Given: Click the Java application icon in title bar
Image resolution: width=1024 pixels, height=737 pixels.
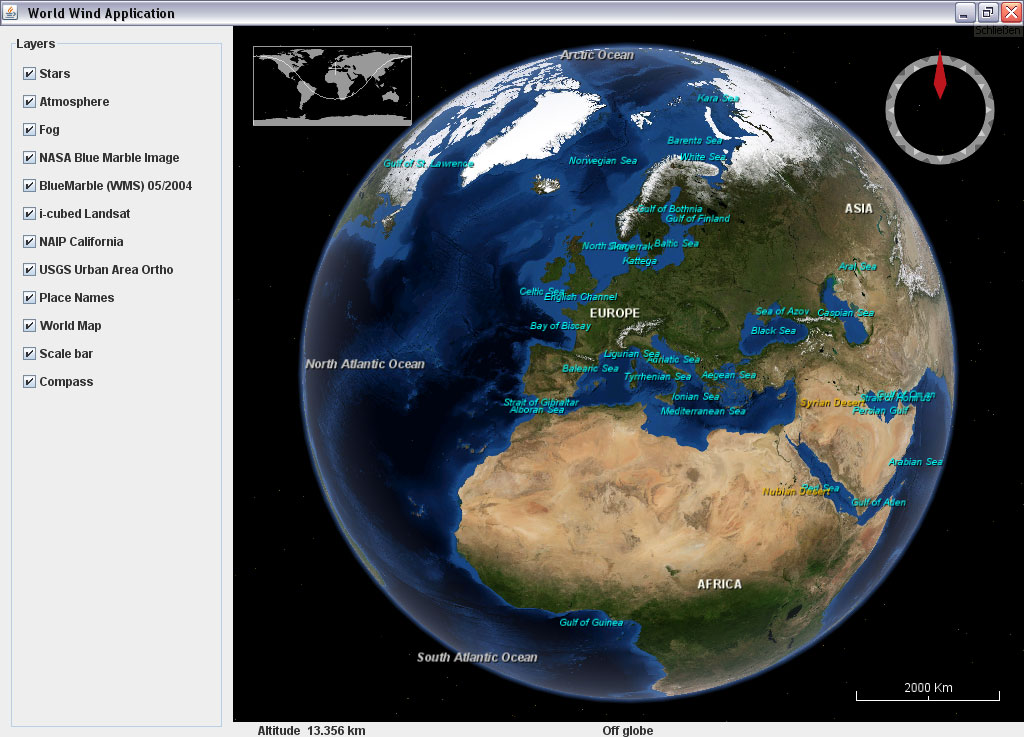Looking at the screenshot, I should (x=10, y=12).
